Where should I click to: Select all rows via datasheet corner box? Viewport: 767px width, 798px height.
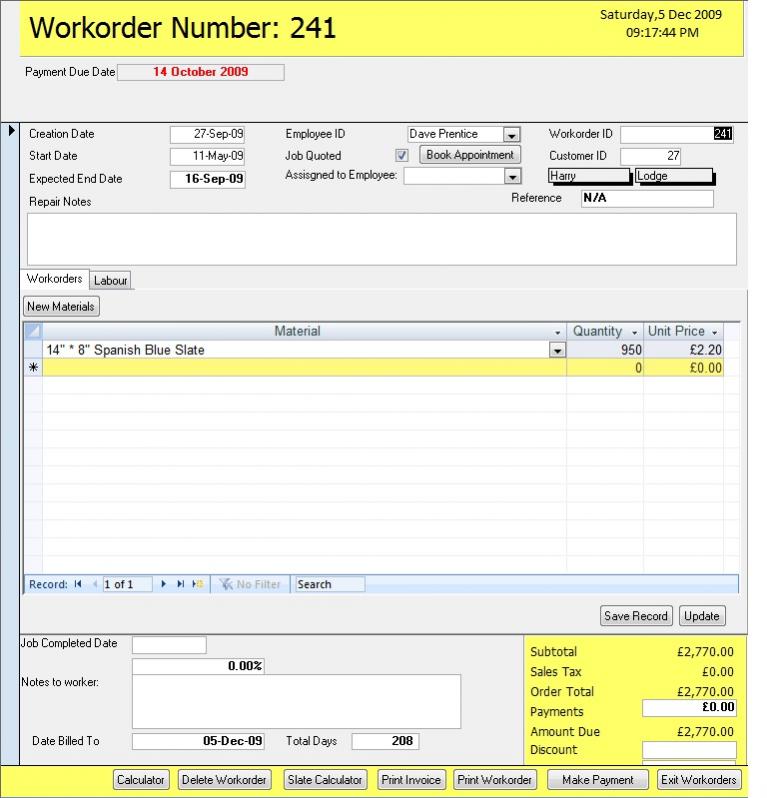click(x=33, y=331)
